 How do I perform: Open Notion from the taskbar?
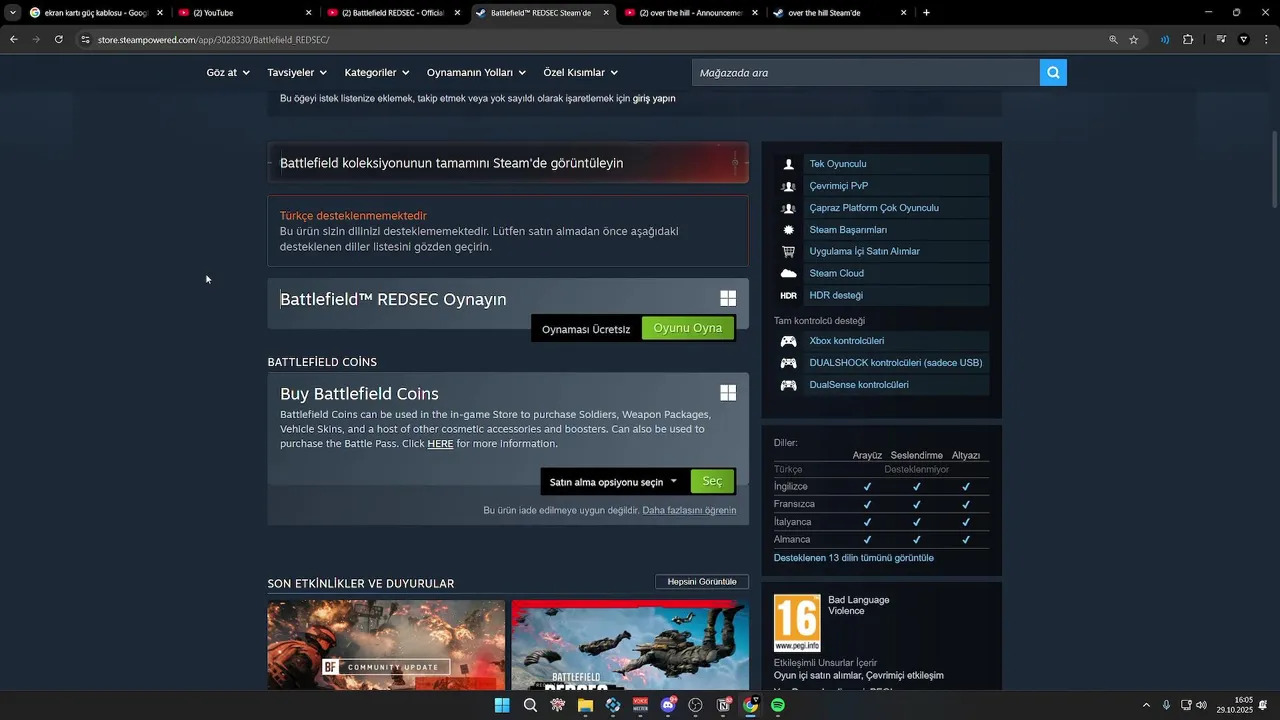click(x=724, y=705)
